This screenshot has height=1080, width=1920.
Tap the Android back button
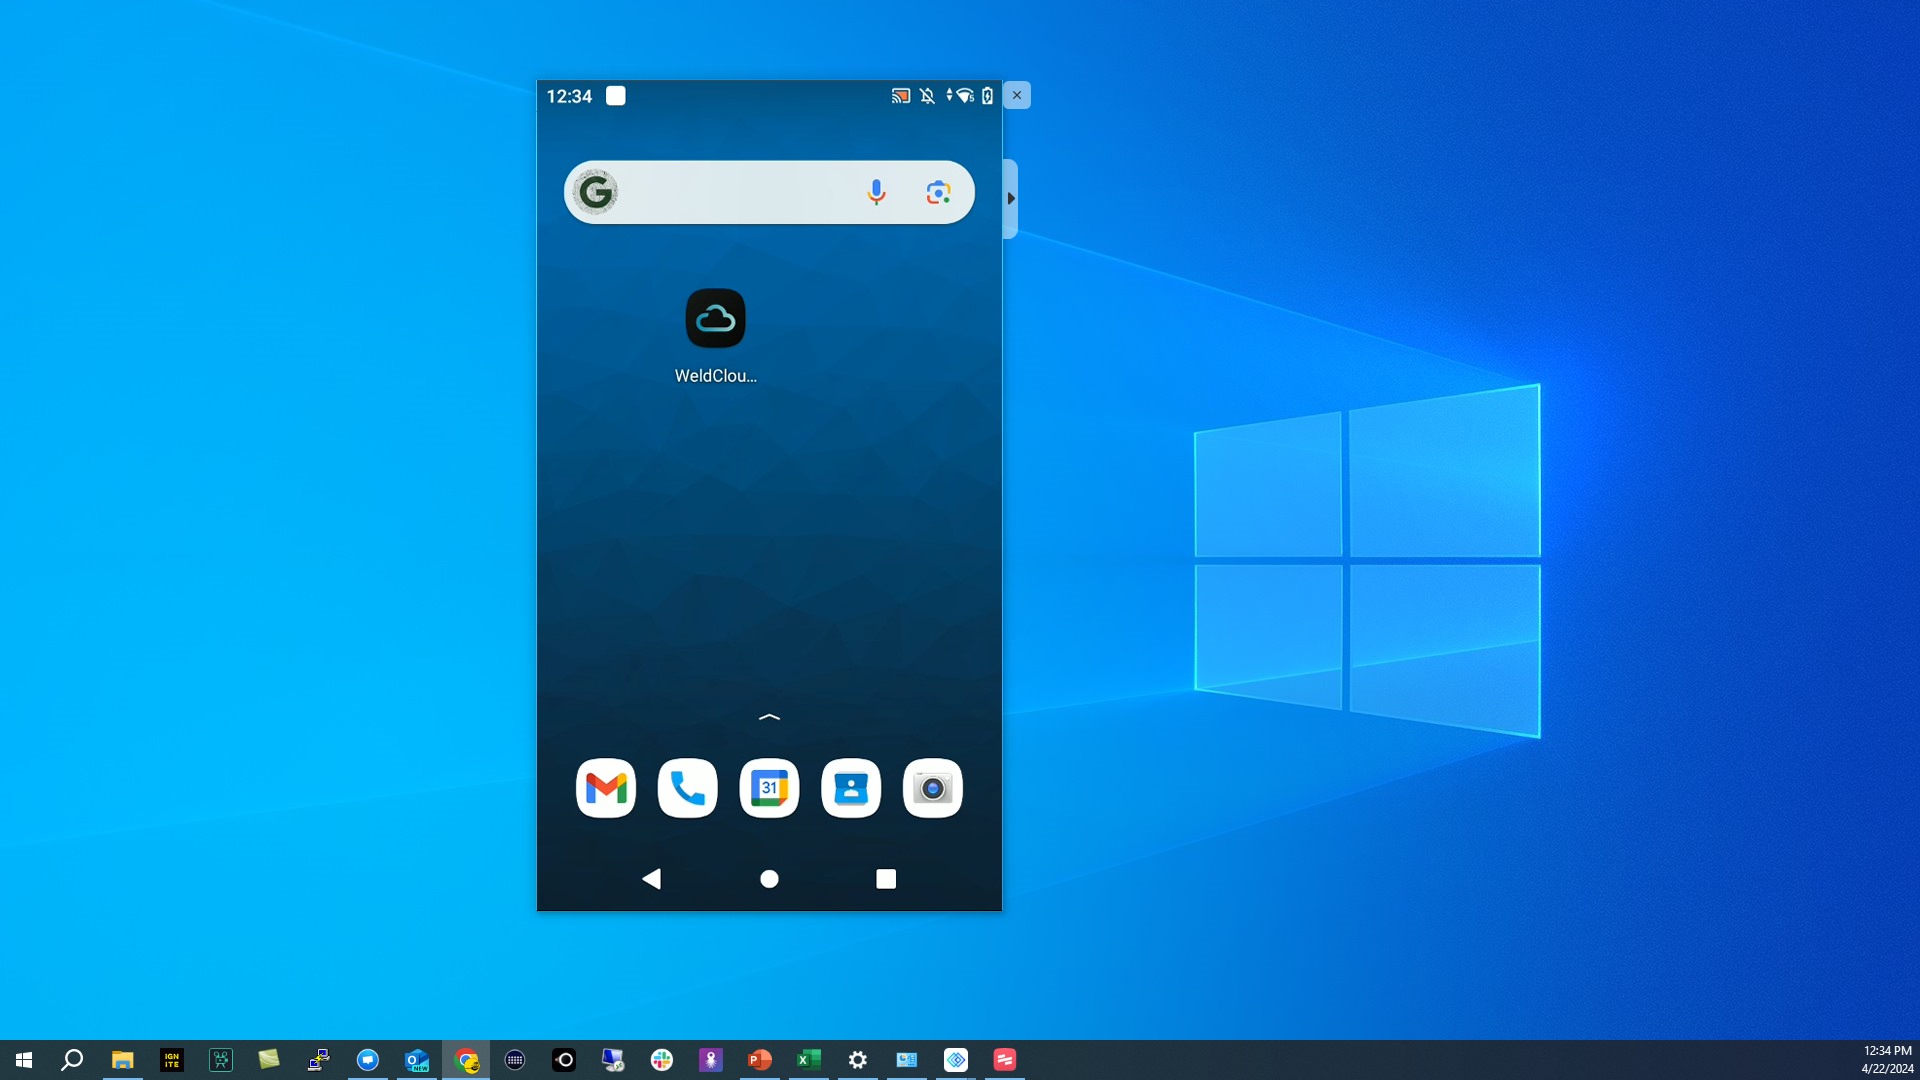point(652,879)
